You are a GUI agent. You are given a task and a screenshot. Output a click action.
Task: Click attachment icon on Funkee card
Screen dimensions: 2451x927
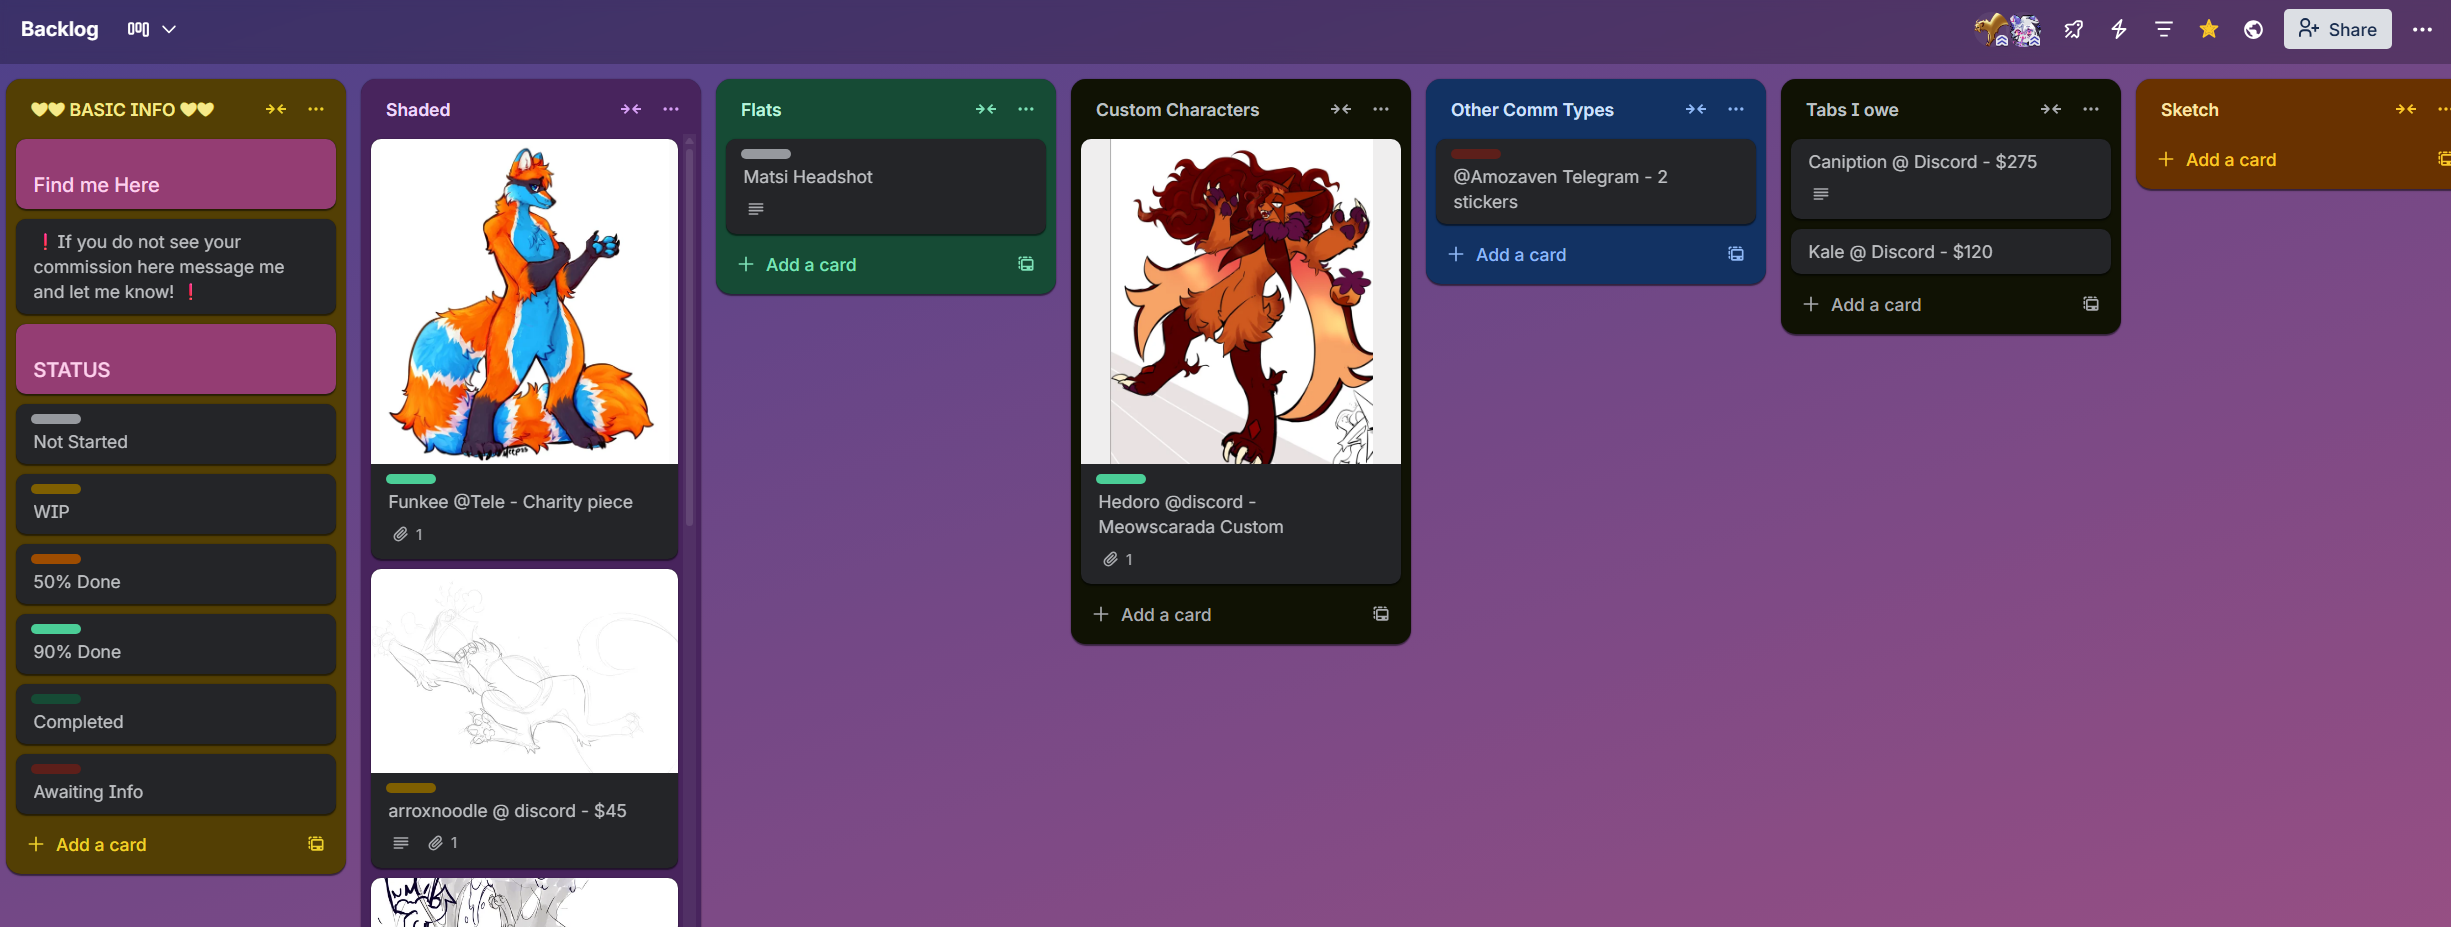click(400, 534)
